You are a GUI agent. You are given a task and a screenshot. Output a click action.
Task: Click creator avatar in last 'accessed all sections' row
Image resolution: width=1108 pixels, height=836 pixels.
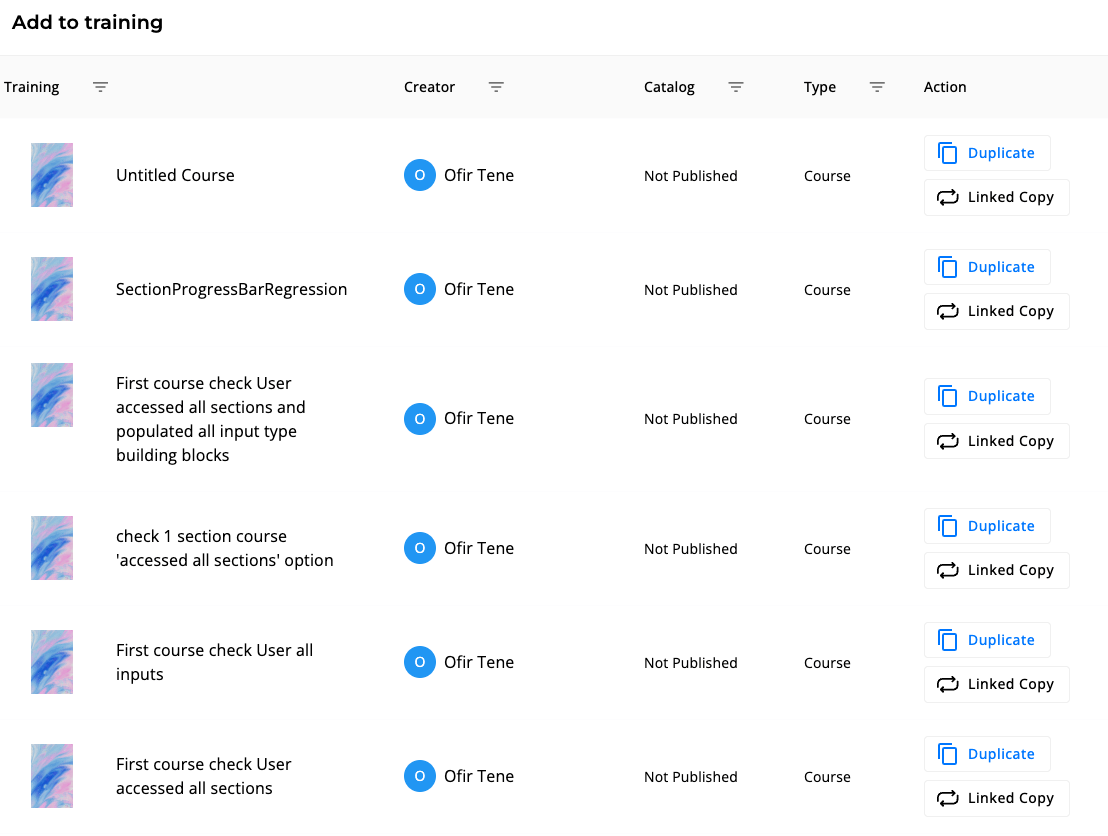pos(420,776)
